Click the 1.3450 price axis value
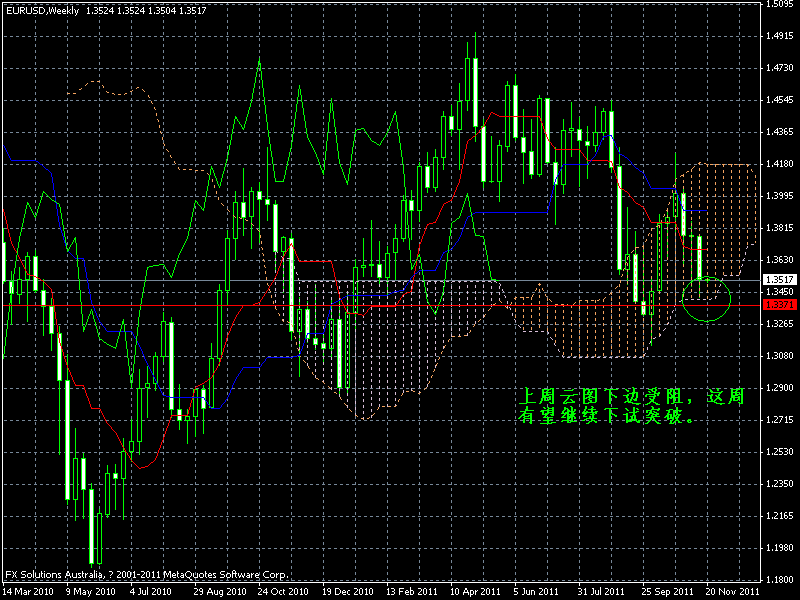 tap(780, 292)
